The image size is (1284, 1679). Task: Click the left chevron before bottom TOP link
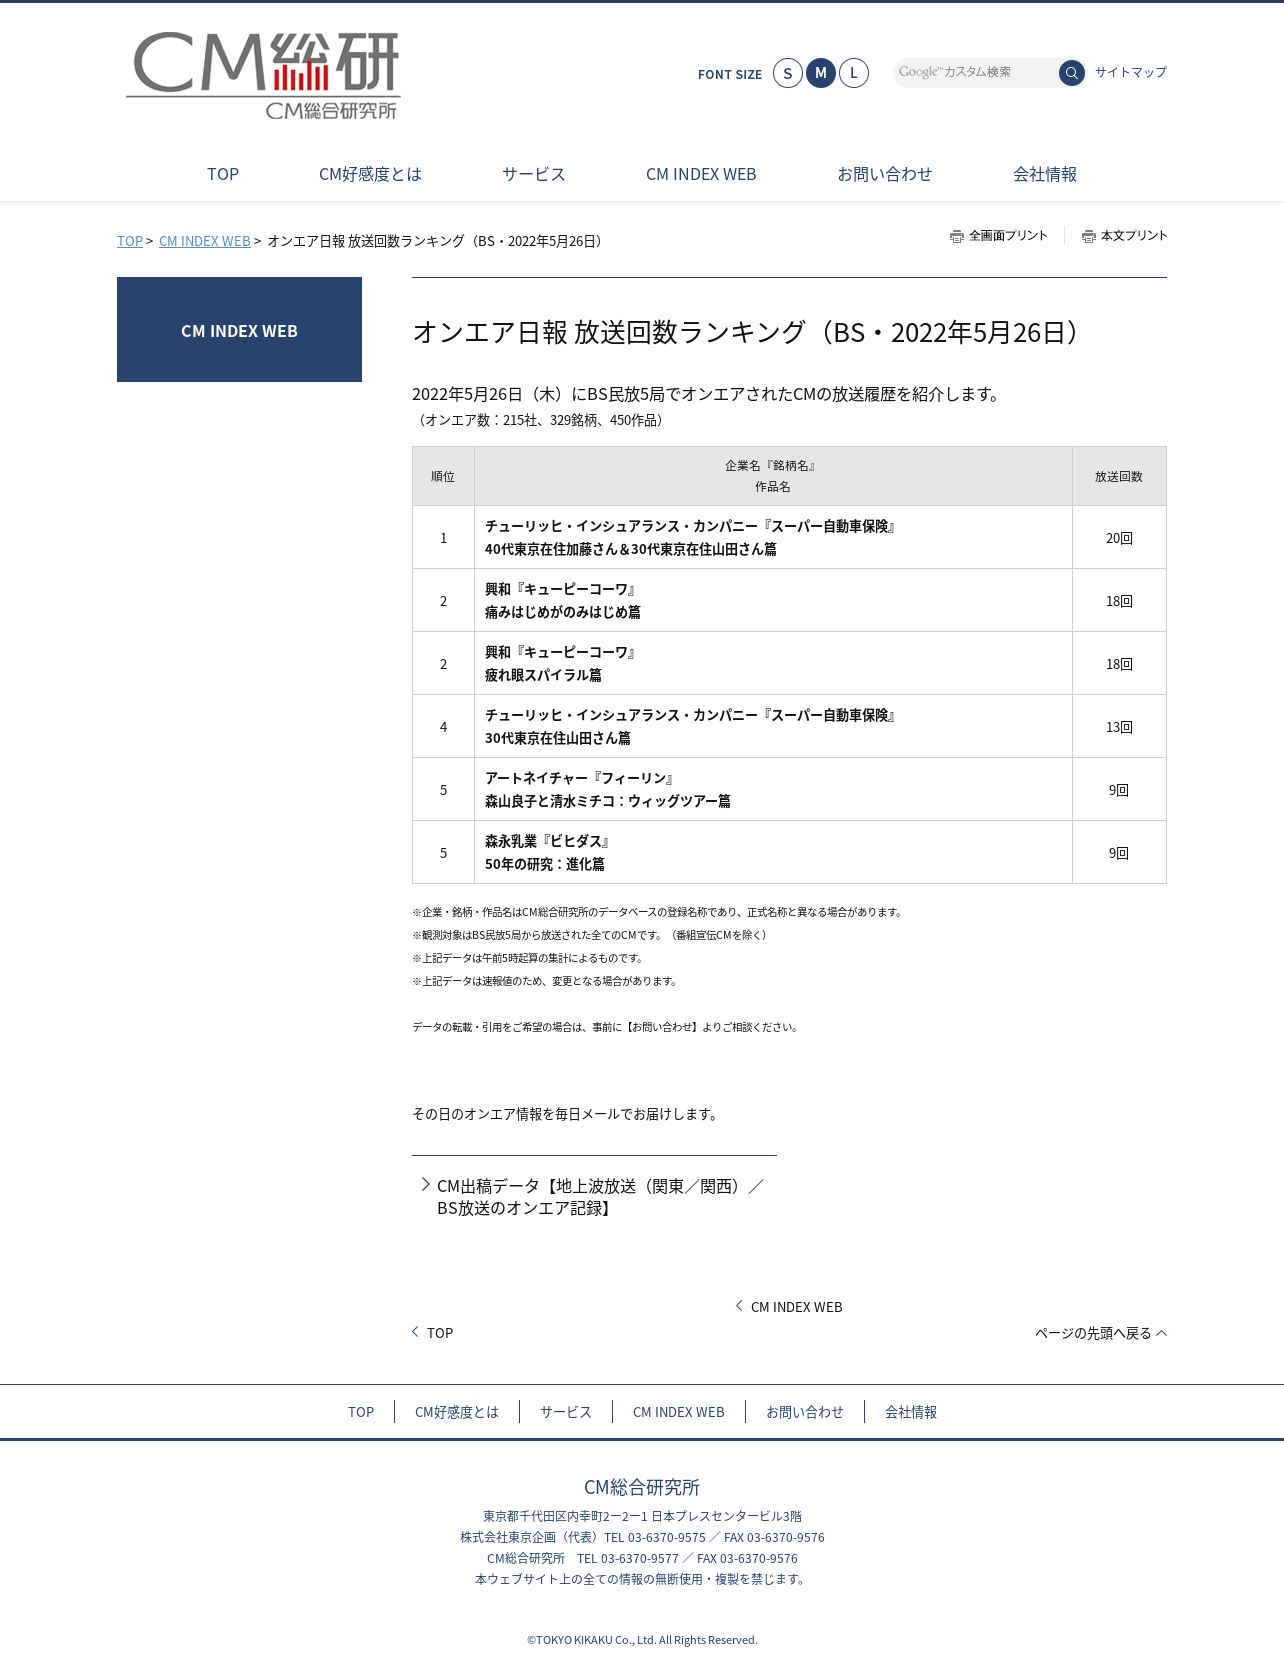click(415, 1331)
